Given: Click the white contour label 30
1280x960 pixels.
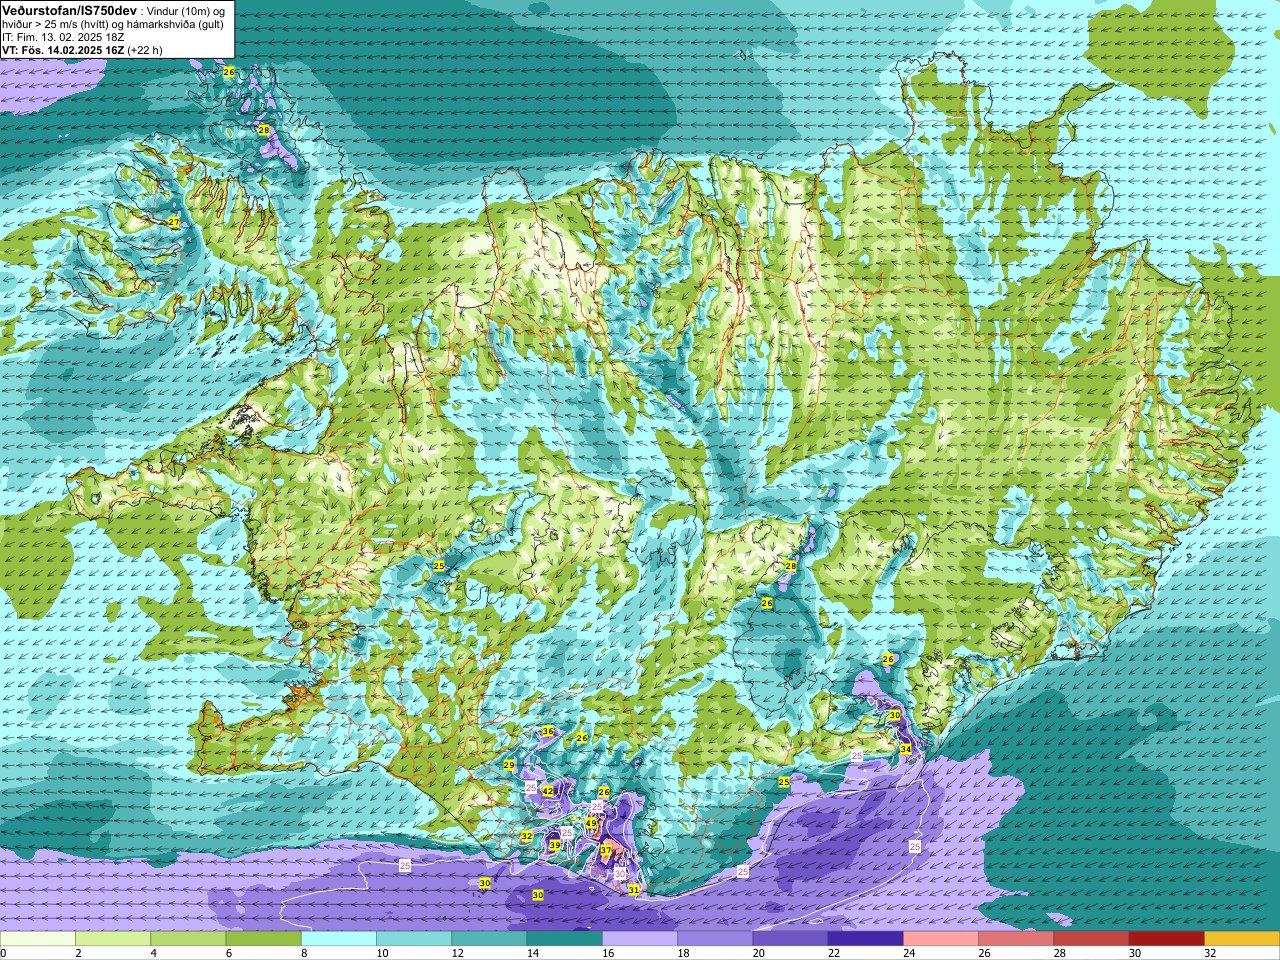Looking at the screenshot, I should [620, 874].
